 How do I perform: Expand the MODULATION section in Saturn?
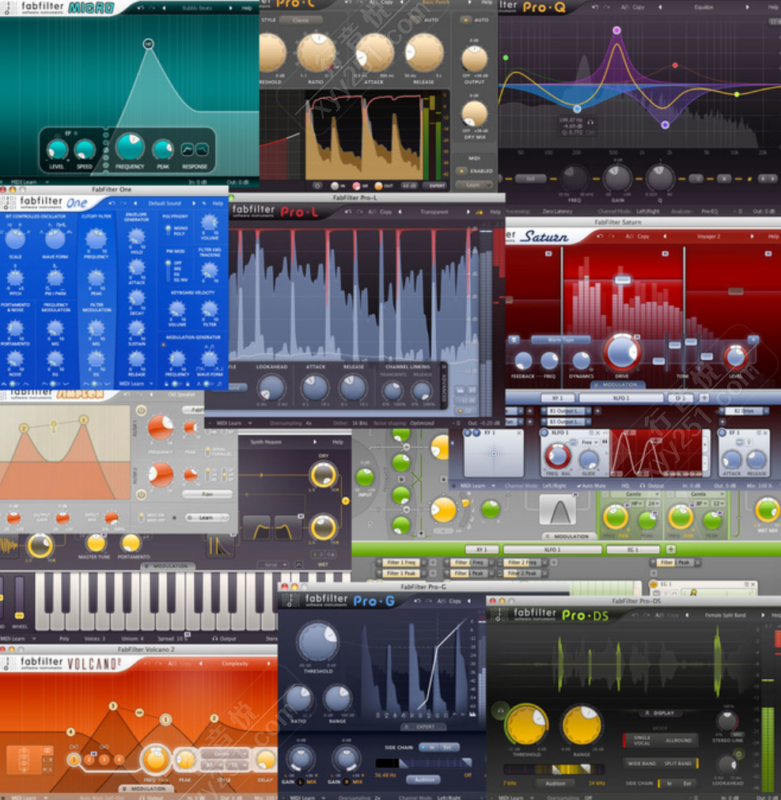coord(618,385)
